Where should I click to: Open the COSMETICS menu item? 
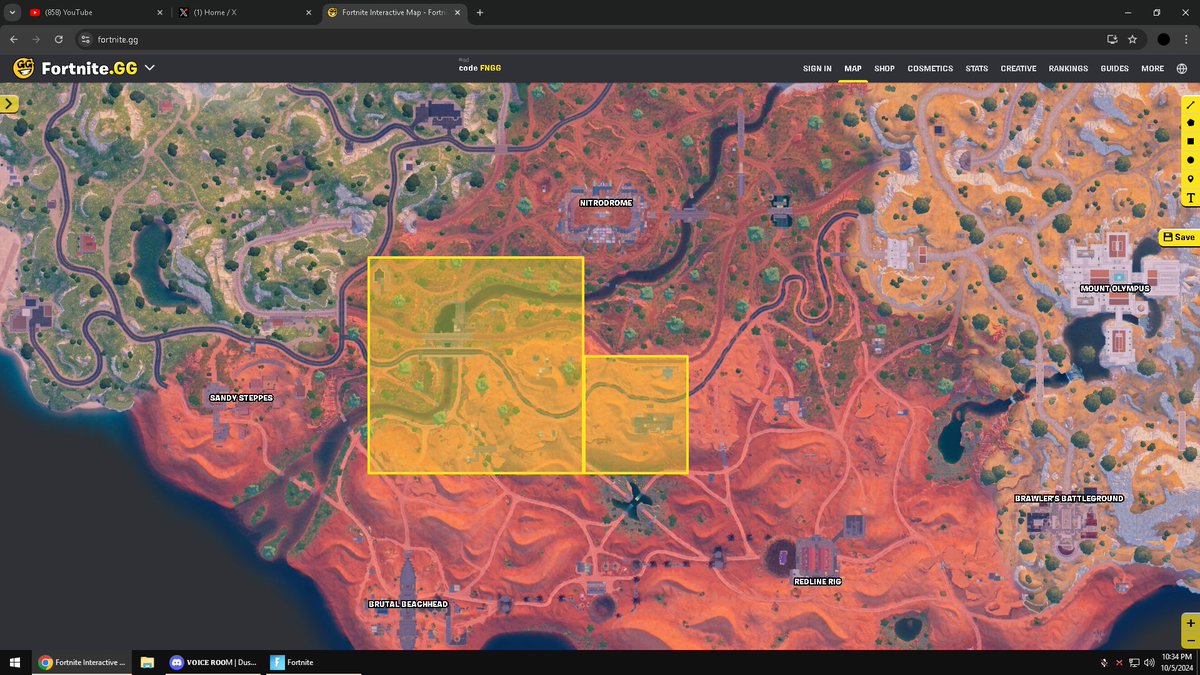click(930, 69)
